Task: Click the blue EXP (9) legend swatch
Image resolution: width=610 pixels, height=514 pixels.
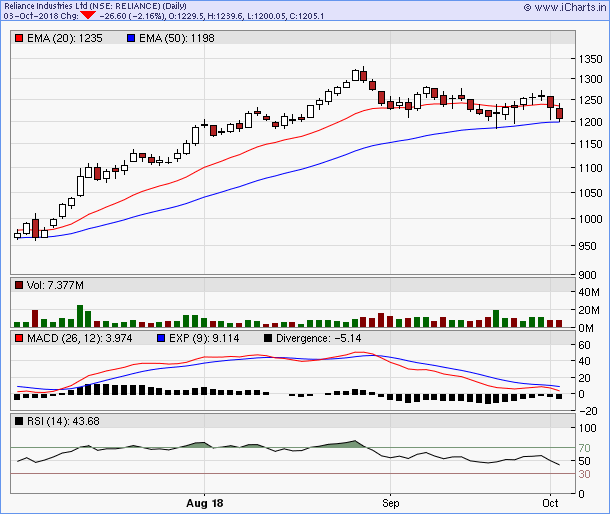Action: [x=161, y=338]
